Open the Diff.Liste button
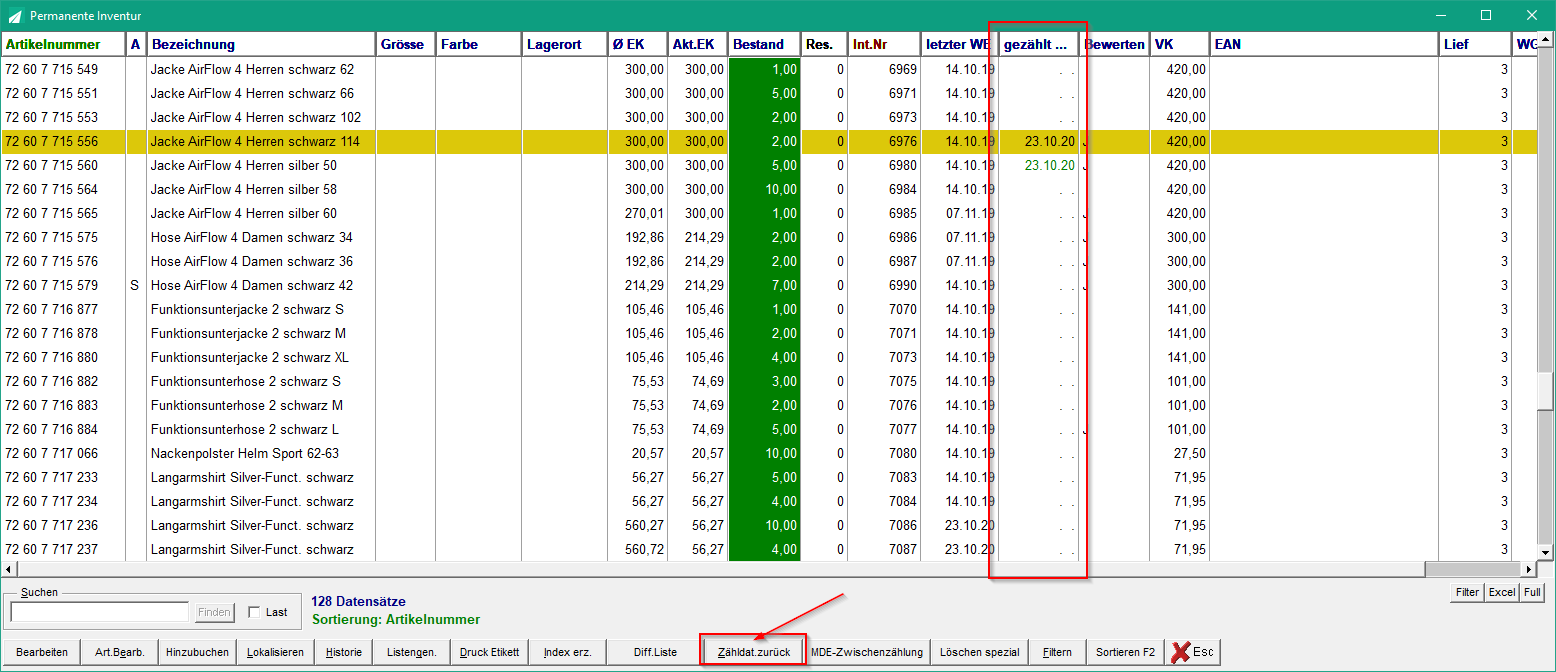 (x=655, y=652)
